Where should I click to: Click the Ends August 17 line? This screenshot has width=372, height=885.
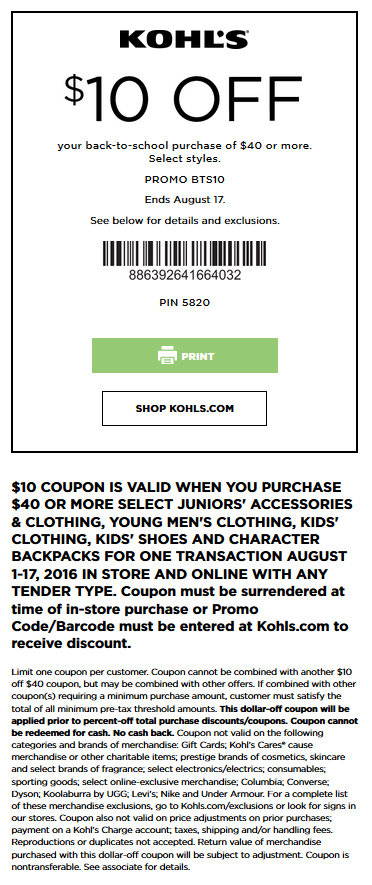pyautogui.click(x=185, y=200)
